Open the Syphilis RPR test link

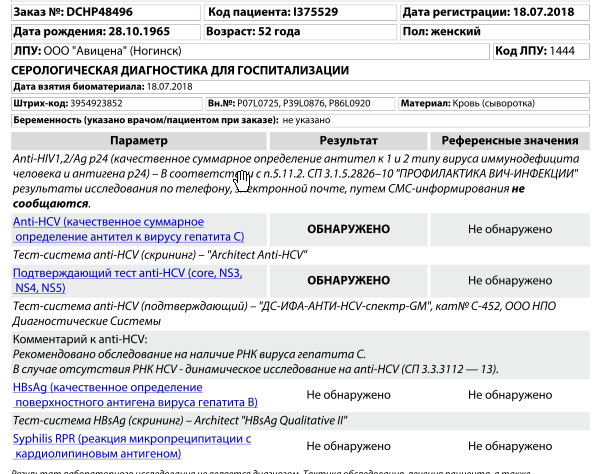tap(130, 446)
